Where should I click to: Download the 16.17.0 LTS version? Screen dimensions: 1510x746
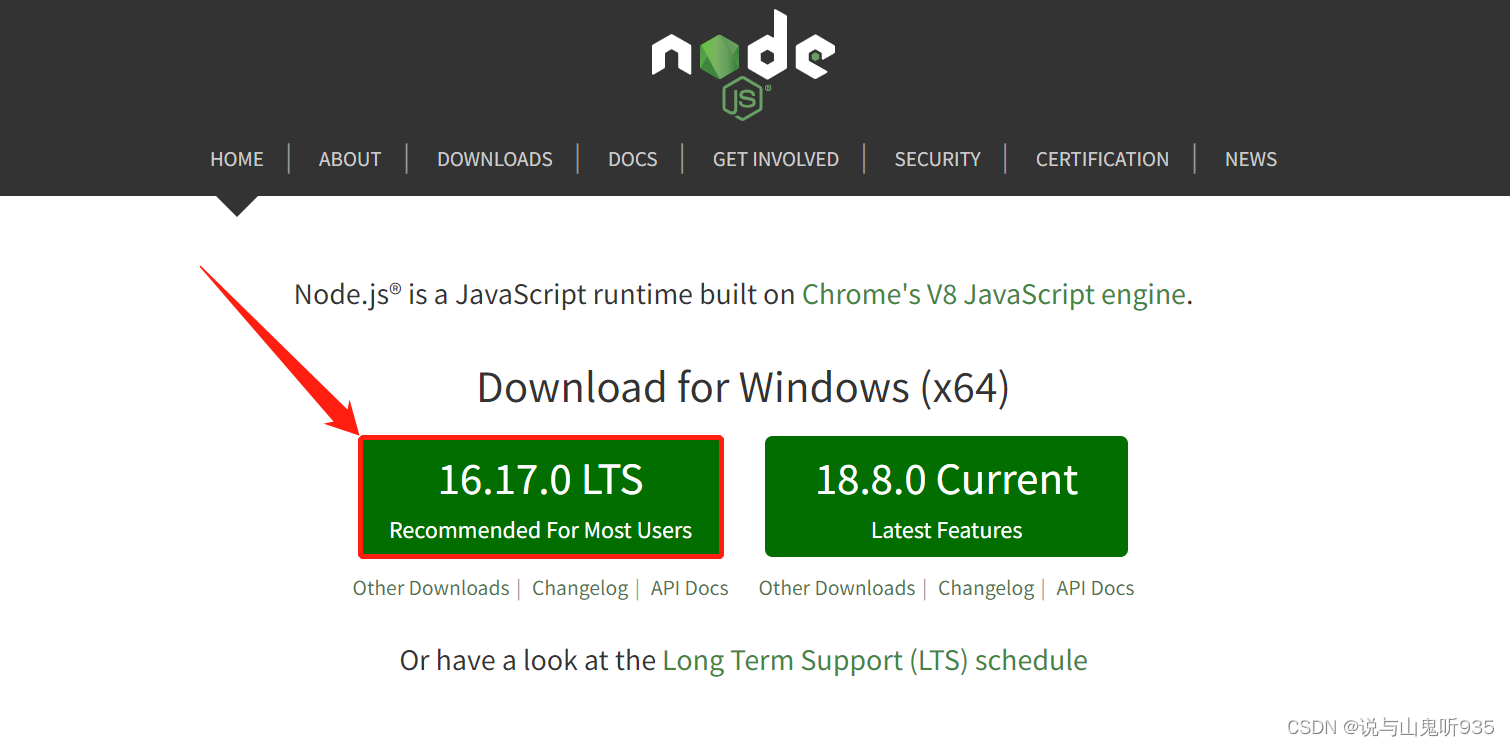coord(540,496)
